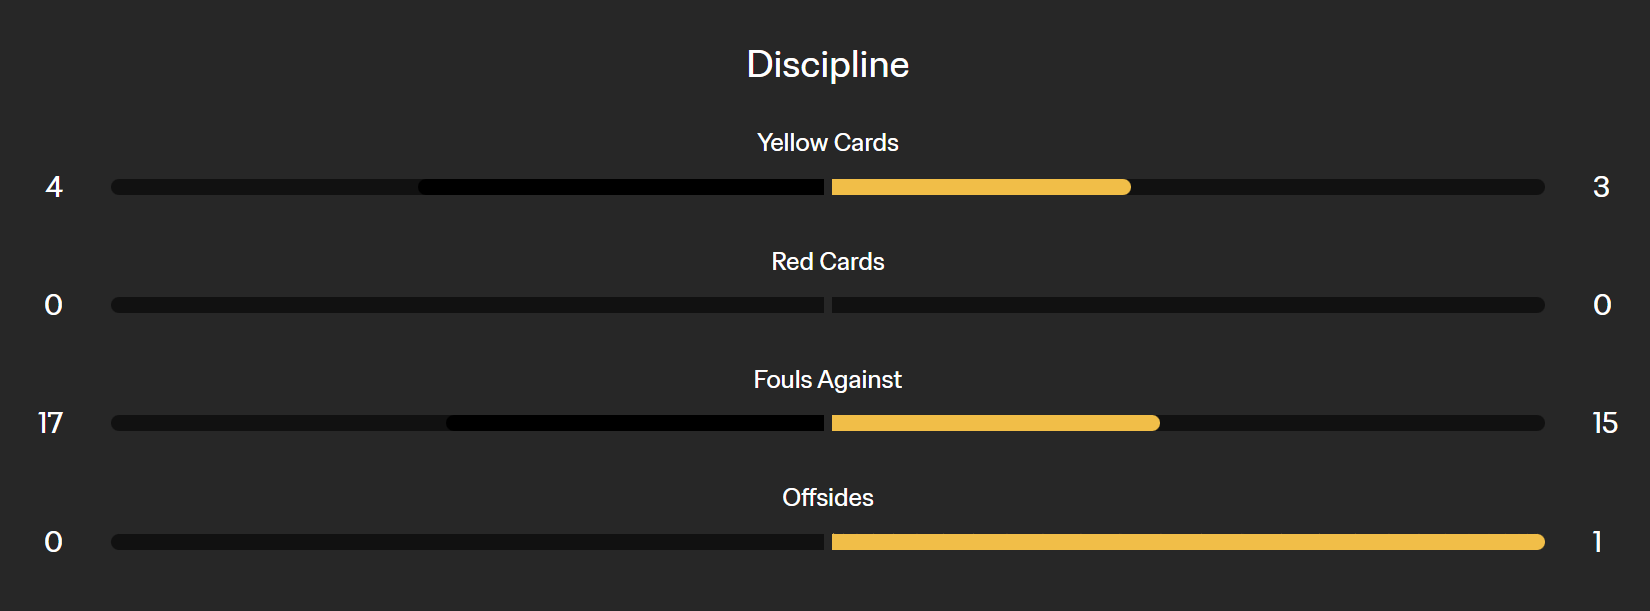Click the away team's yellow card count of 3
Image resolution: width=1650 pixels, height=611 pixels.
coord(1601,187)
